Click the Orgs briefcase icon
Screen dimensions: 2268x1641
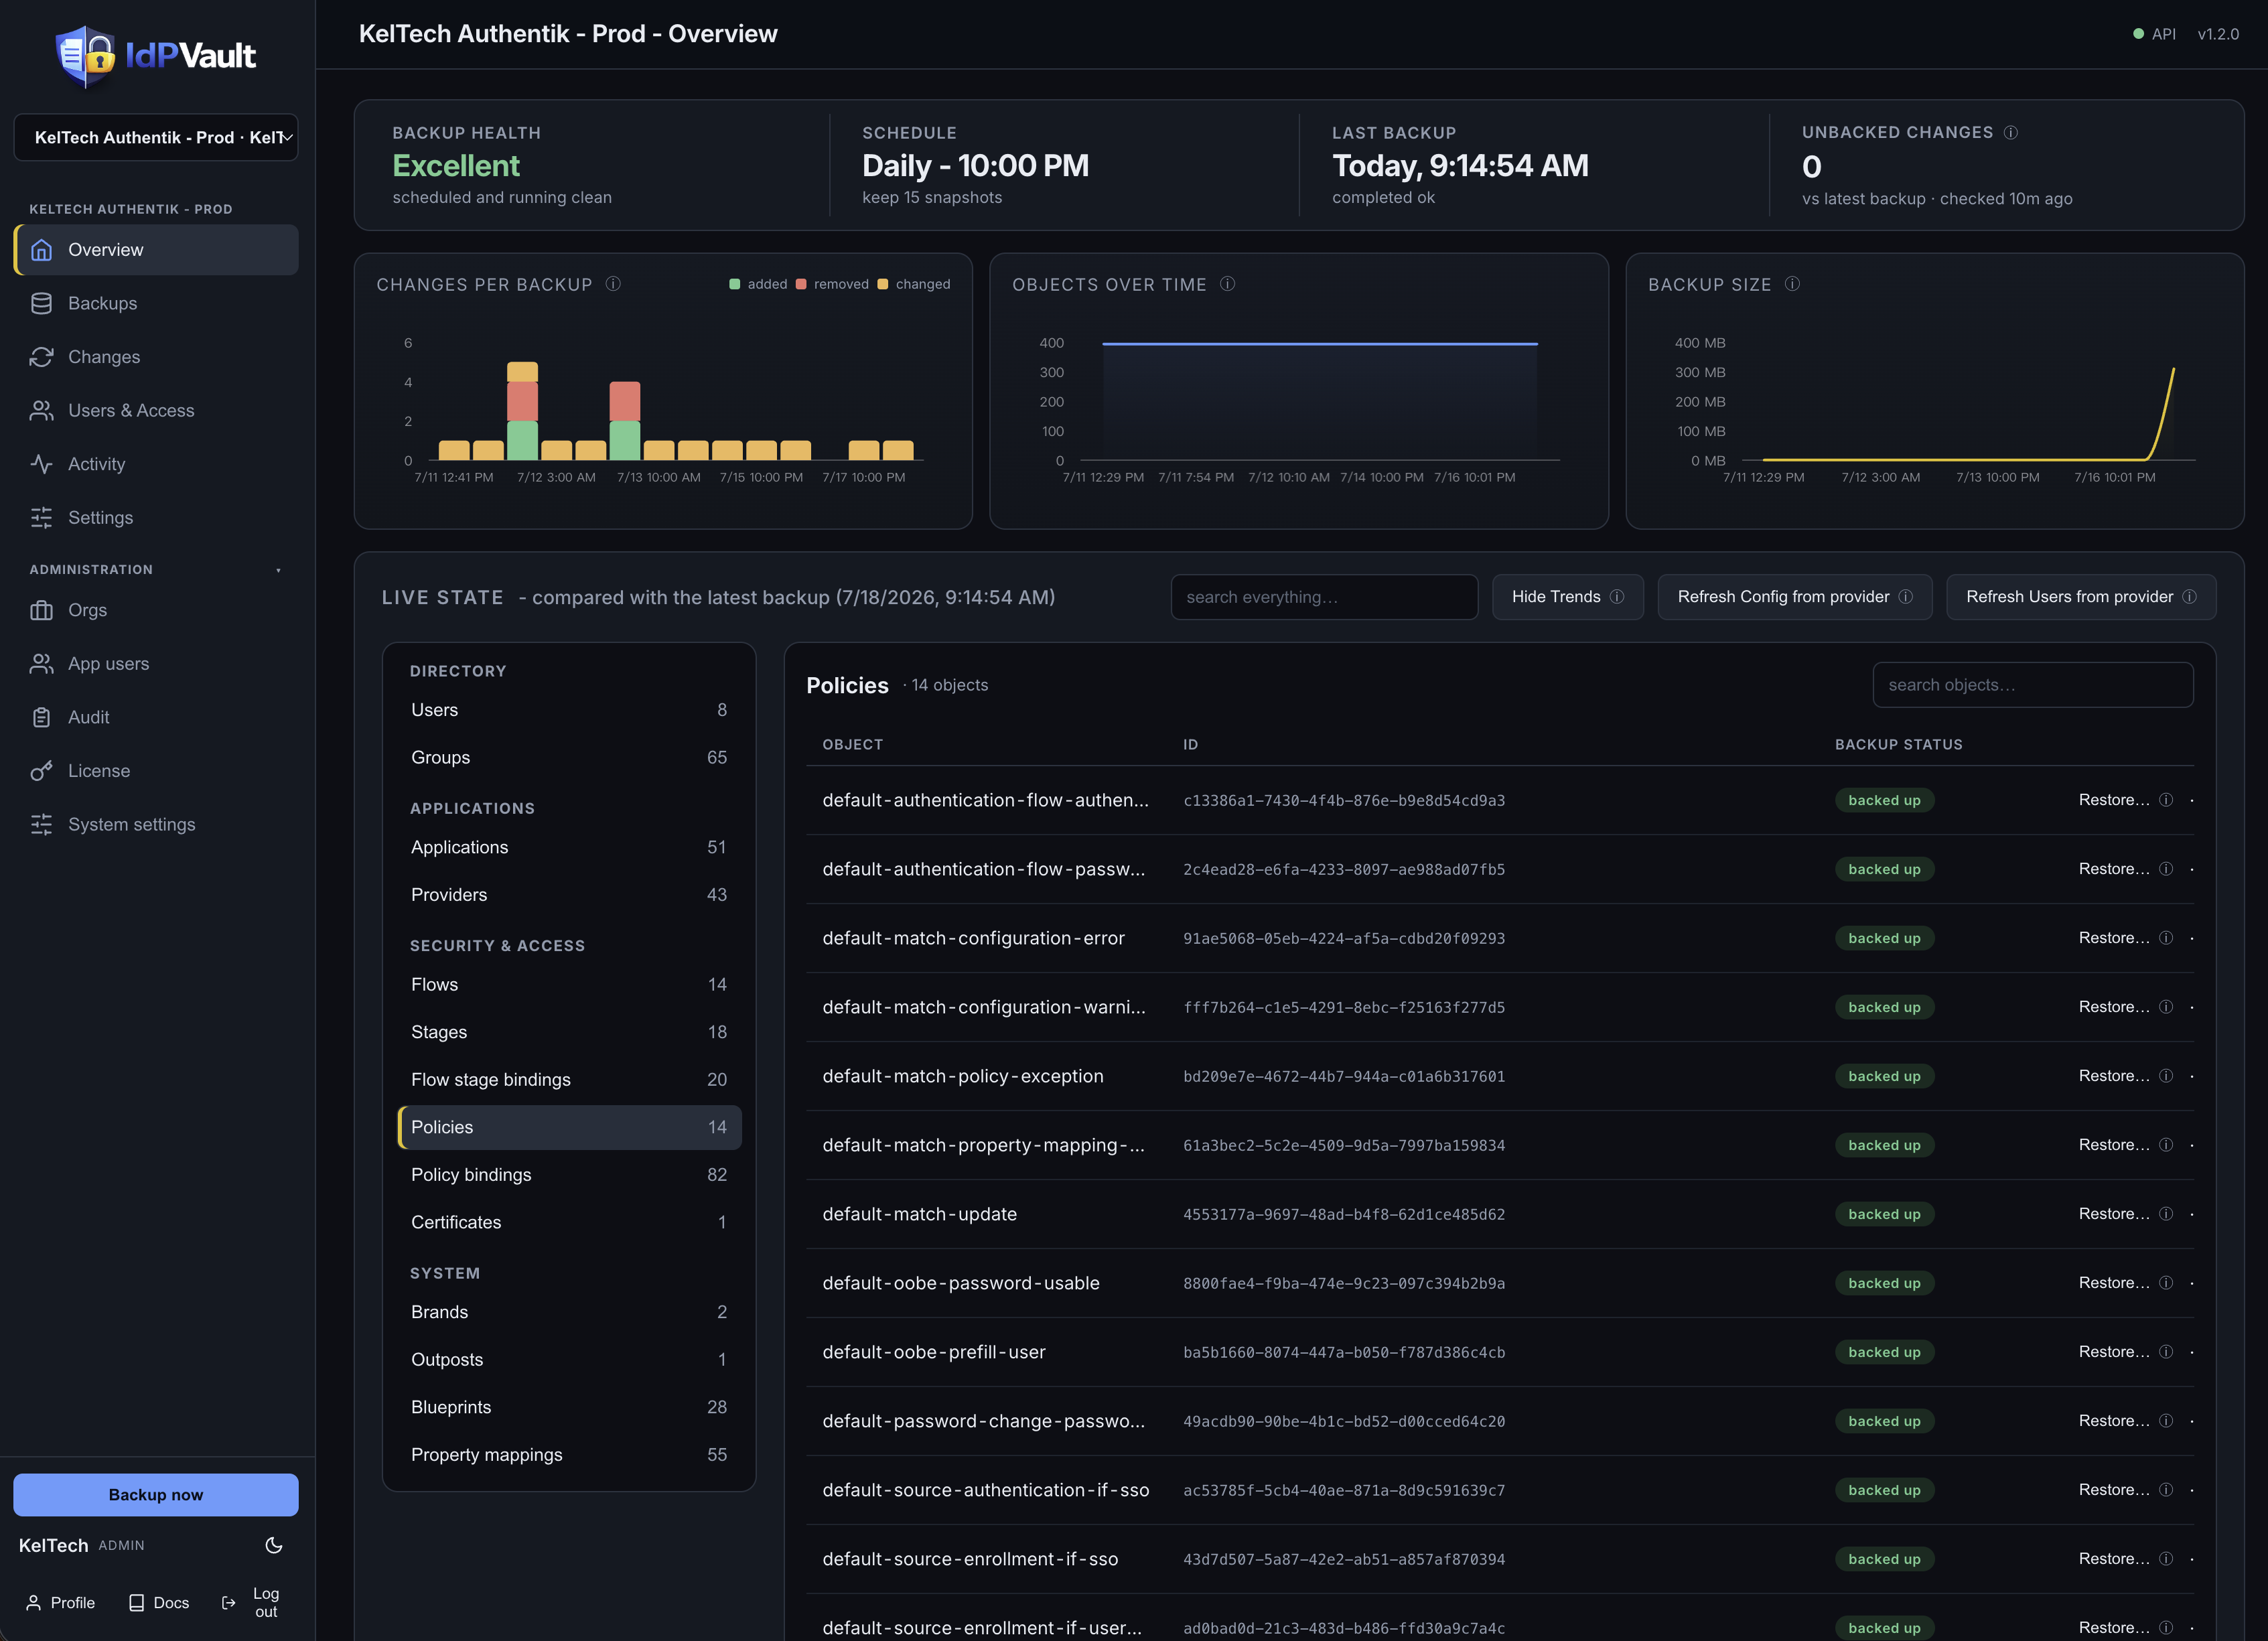point(41,610)
